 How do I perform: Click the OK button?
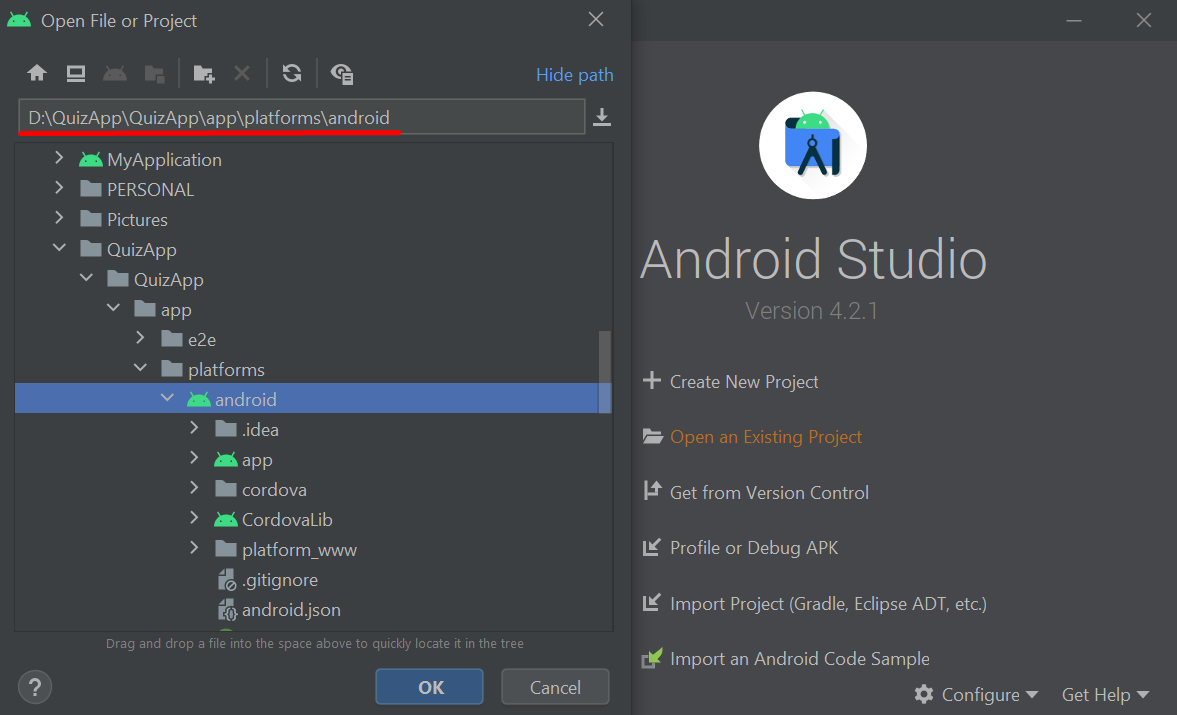point(429,687)
